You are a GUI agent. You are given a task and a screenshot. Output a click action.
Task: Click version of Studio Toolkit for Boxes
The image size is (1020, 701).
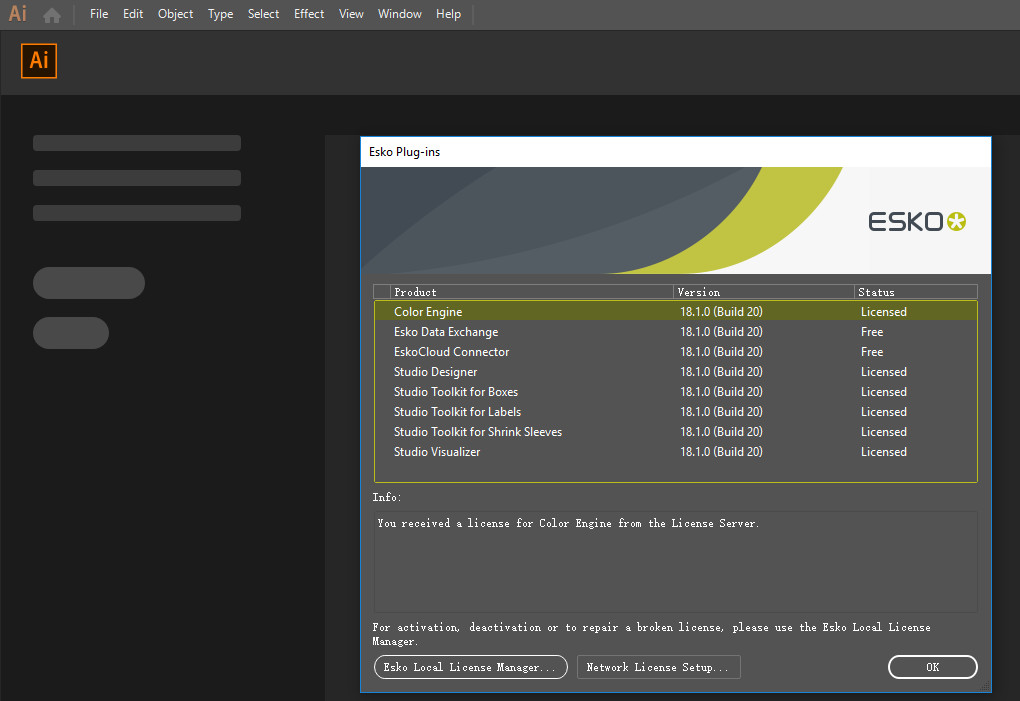pos(721,391)
